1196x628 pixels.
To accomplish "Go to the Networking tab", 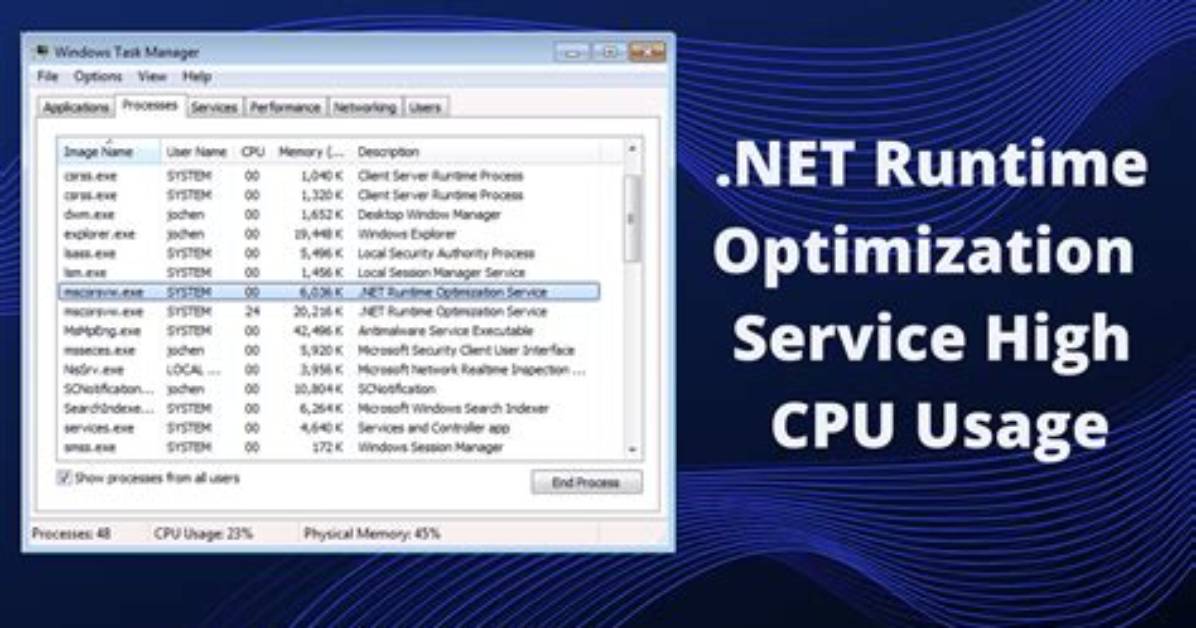I will click(365, 108).
